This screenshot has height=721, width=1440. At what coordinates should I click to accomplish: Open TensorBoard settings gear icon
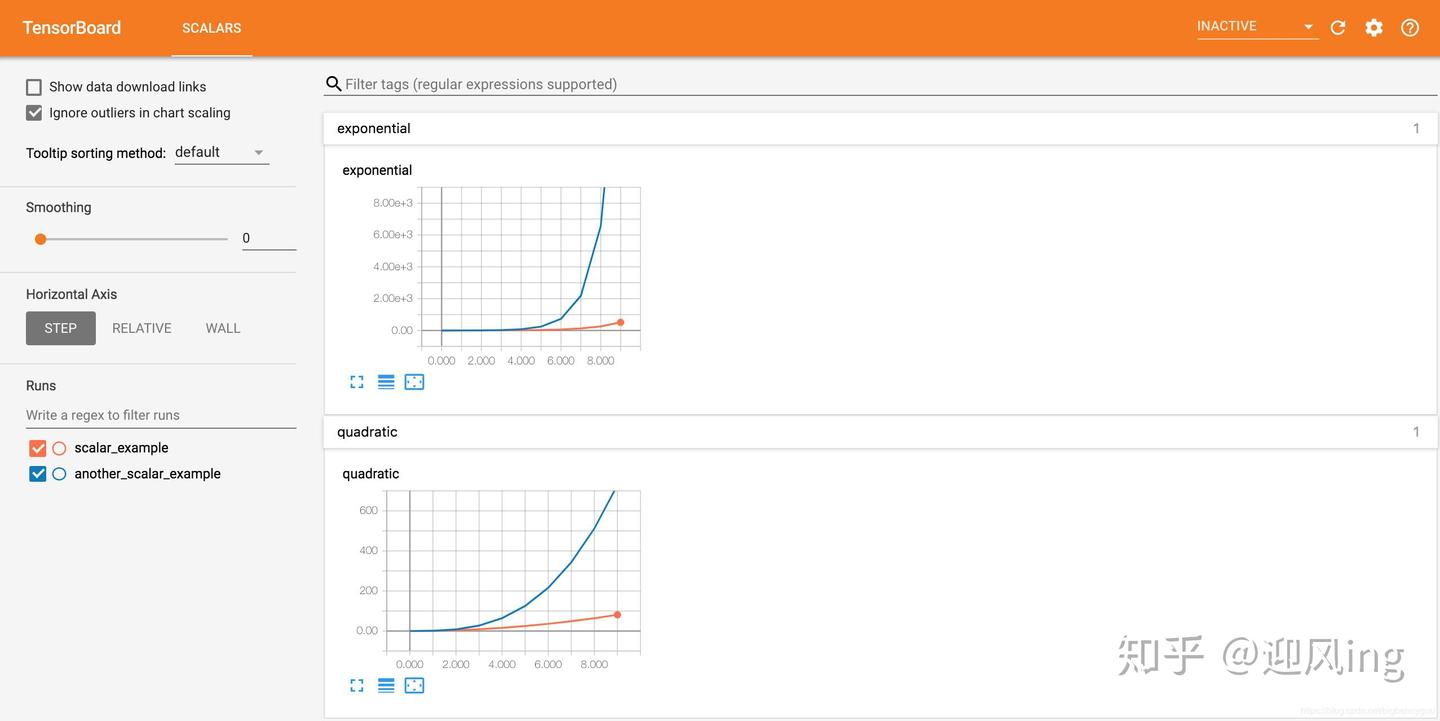pos(1374,28)
